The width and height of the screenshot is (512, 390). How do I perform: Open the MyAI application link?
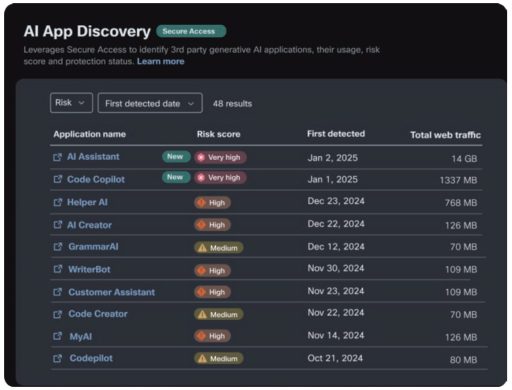click(81, 336)
